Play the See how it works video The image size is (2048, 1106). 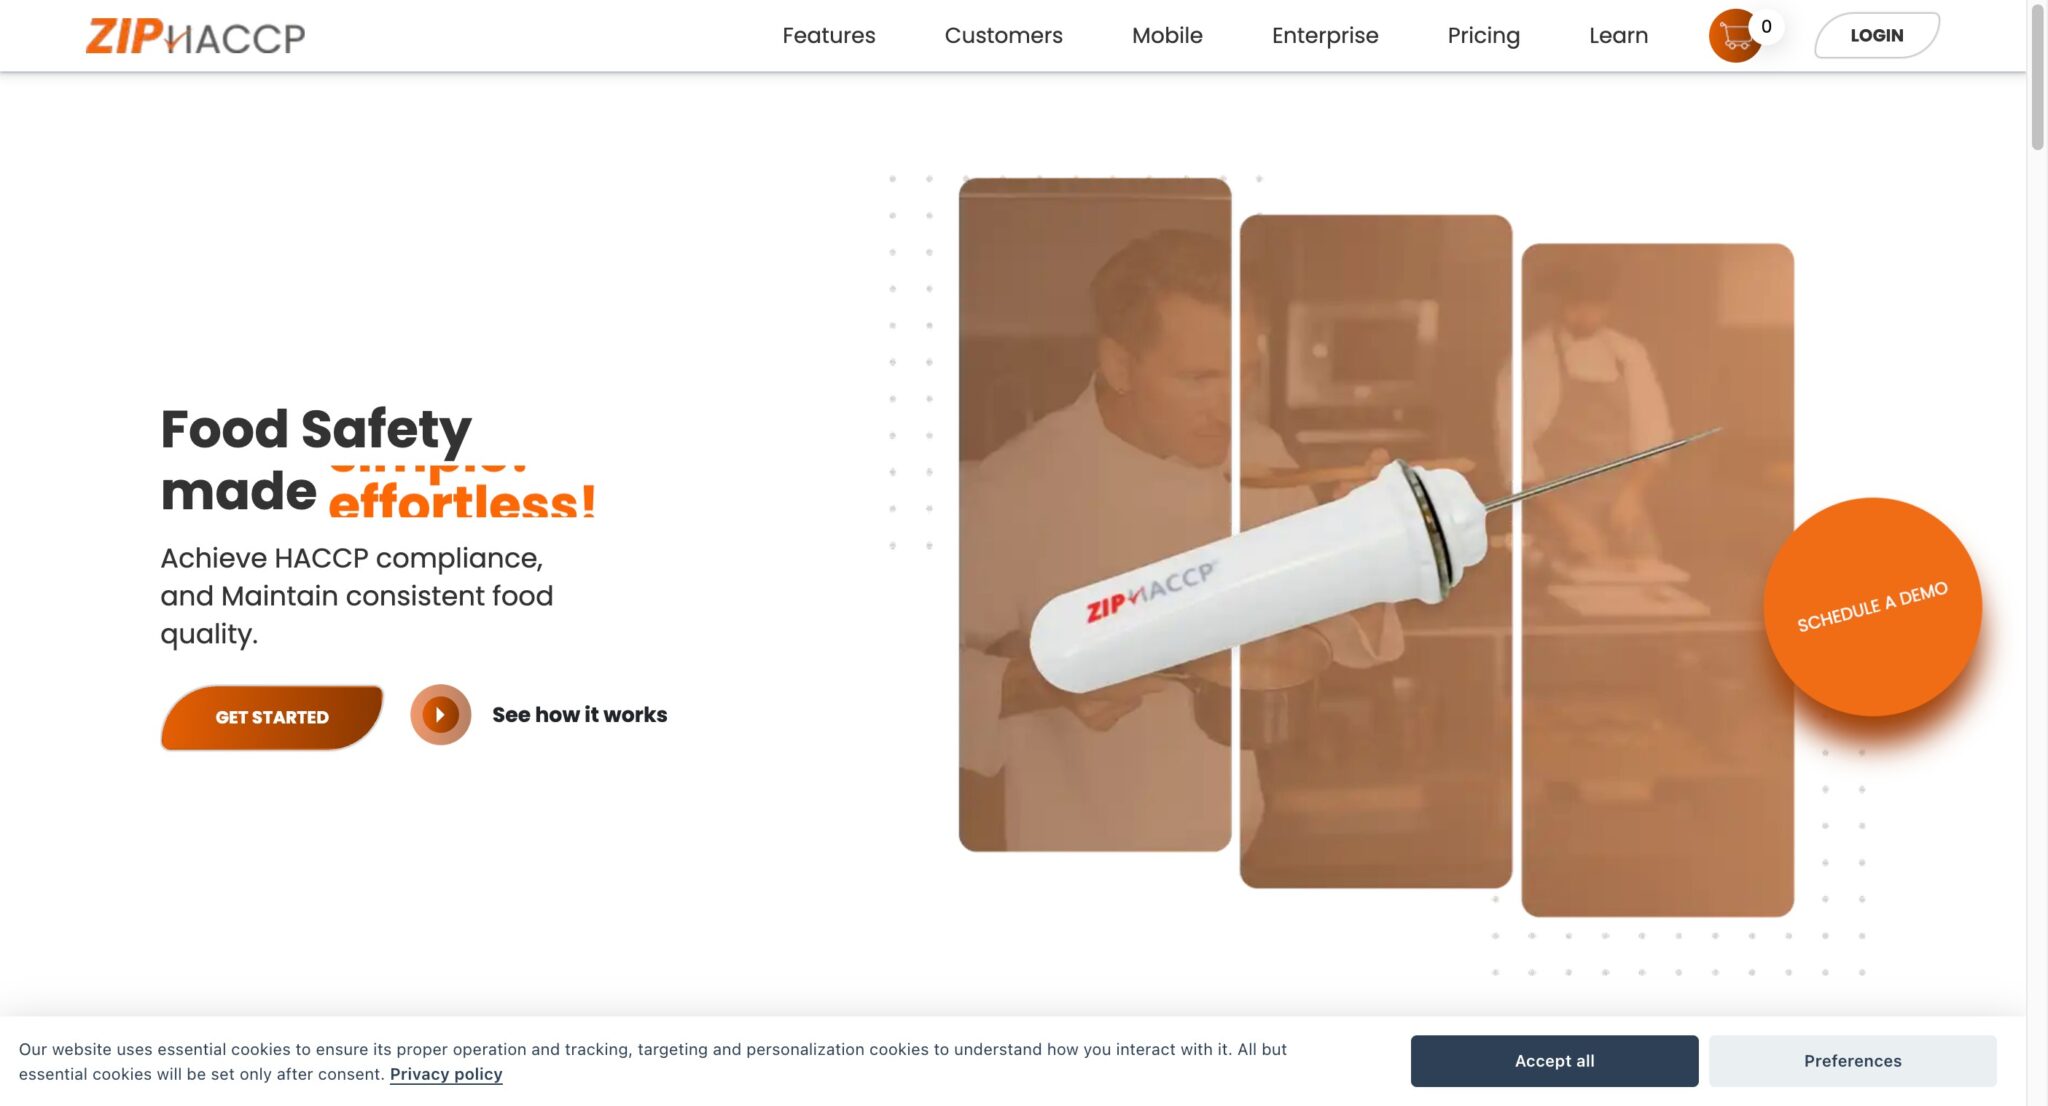tap(440, 714)
